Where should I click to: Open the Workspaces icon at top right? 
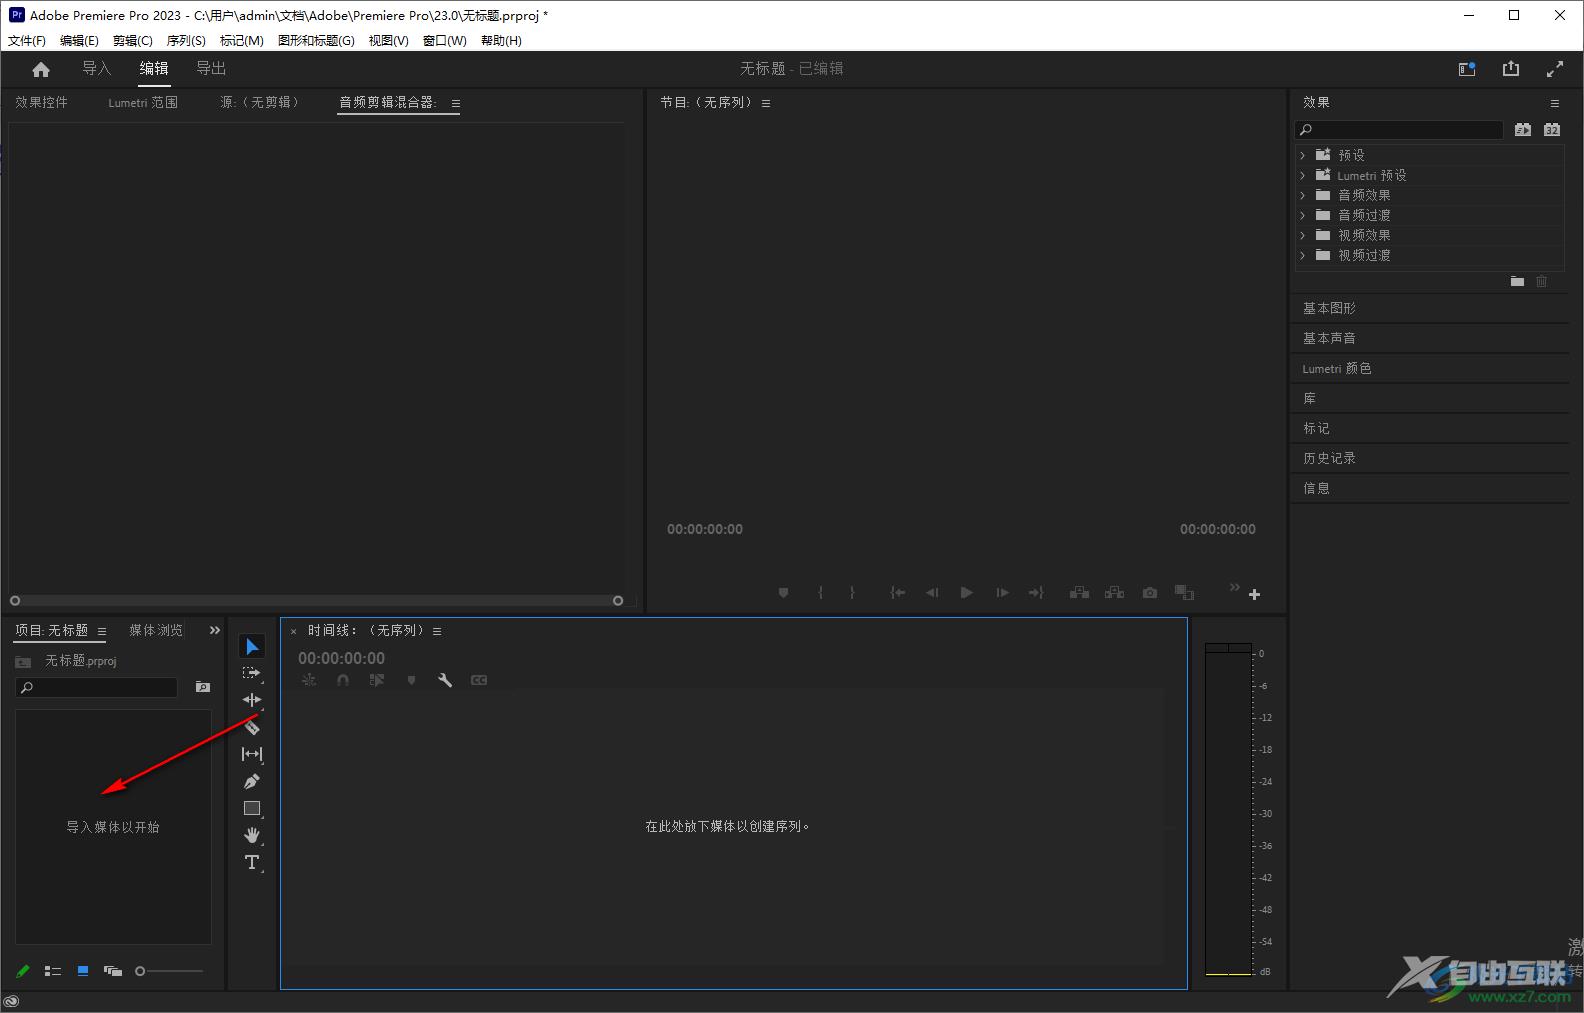(x=1467, y=69)
